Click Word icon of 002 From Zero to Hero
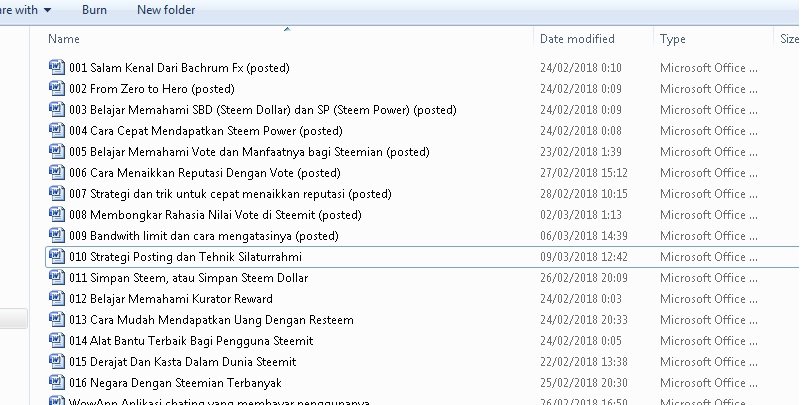 (x=57, y=89)
